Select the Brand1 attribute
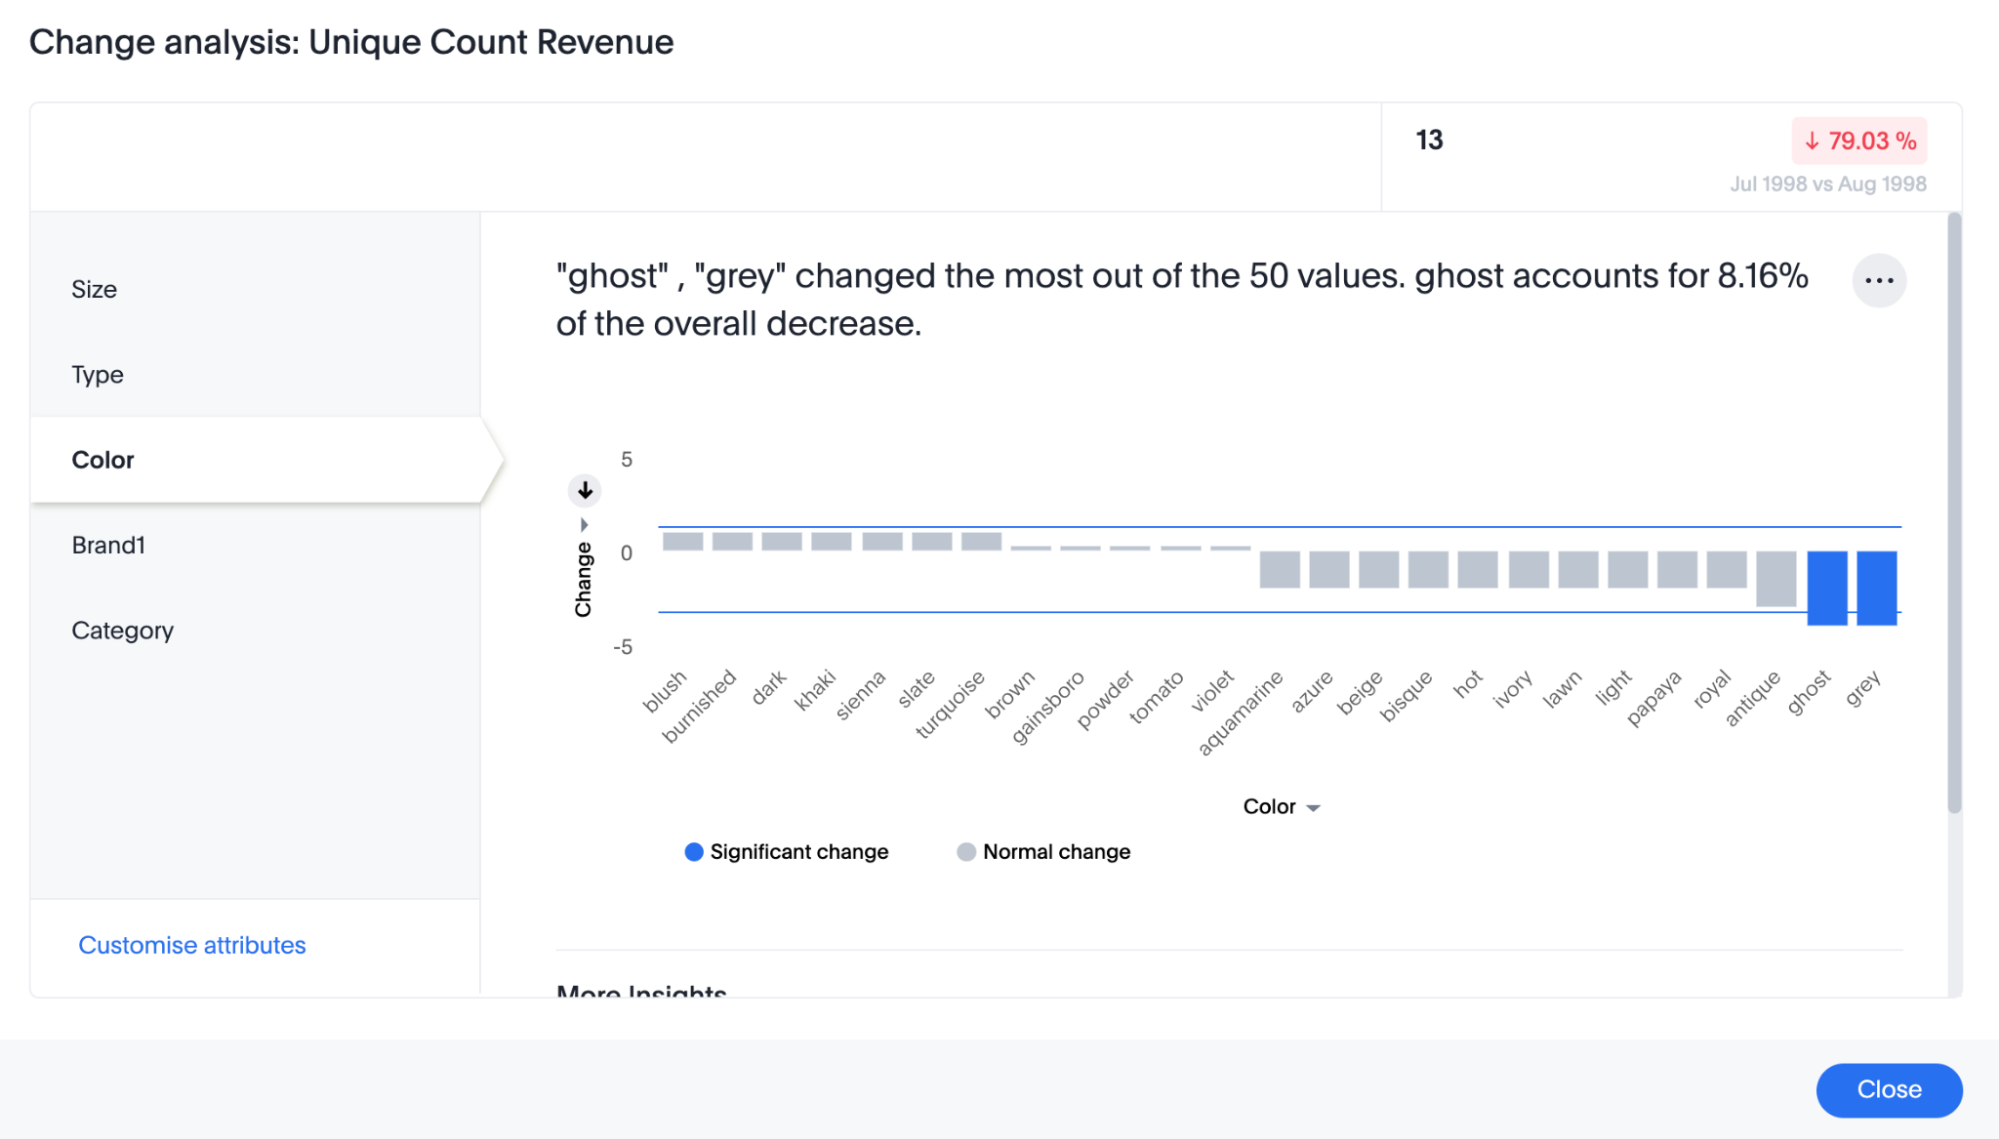1999x1139 pixels. coord(108,545)
